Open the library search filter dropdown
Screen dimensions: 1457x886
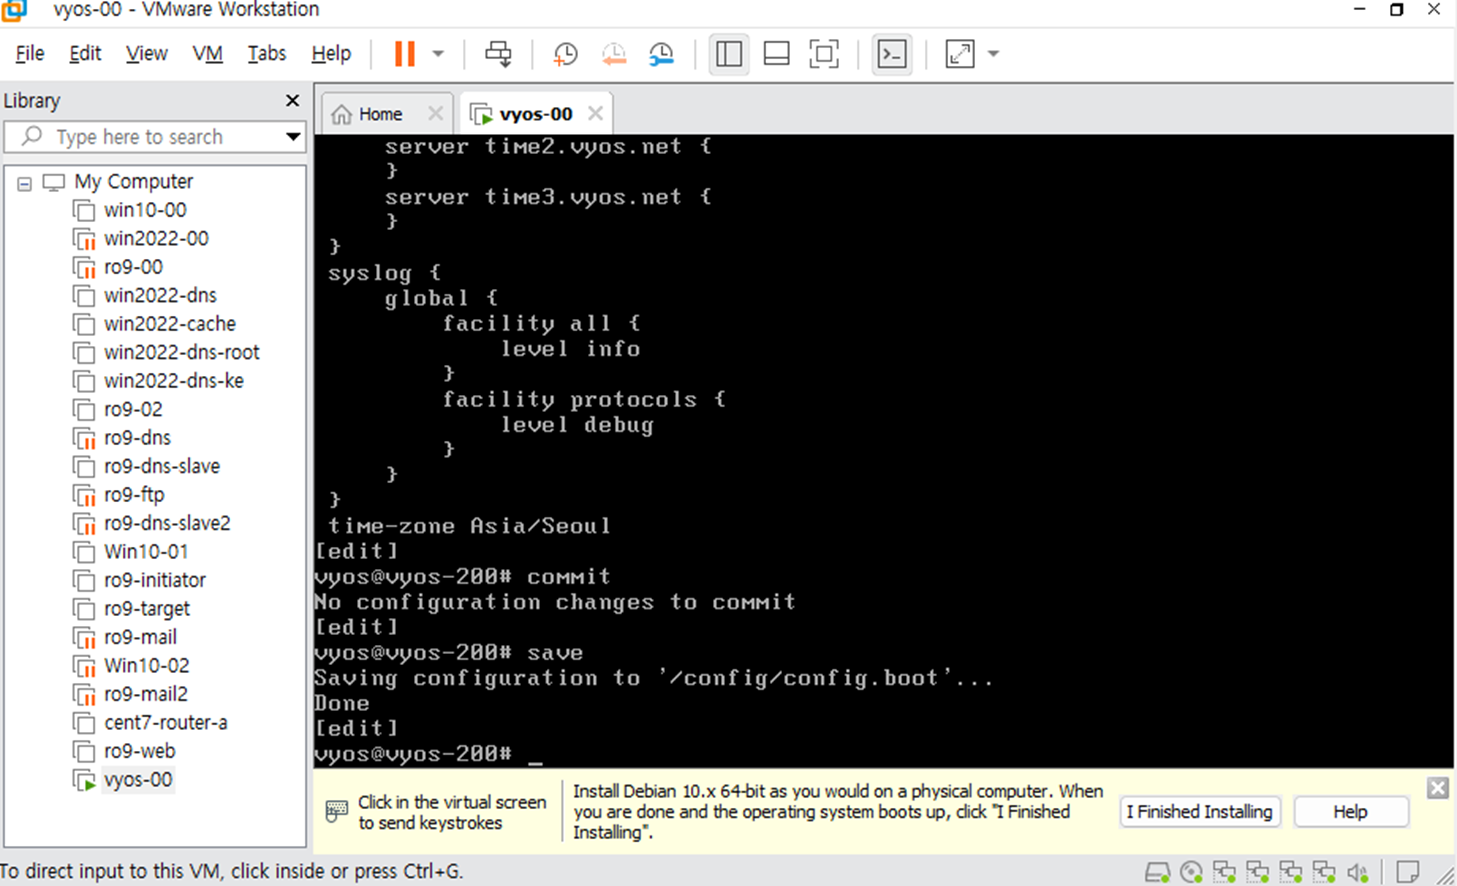click(293, 136)
